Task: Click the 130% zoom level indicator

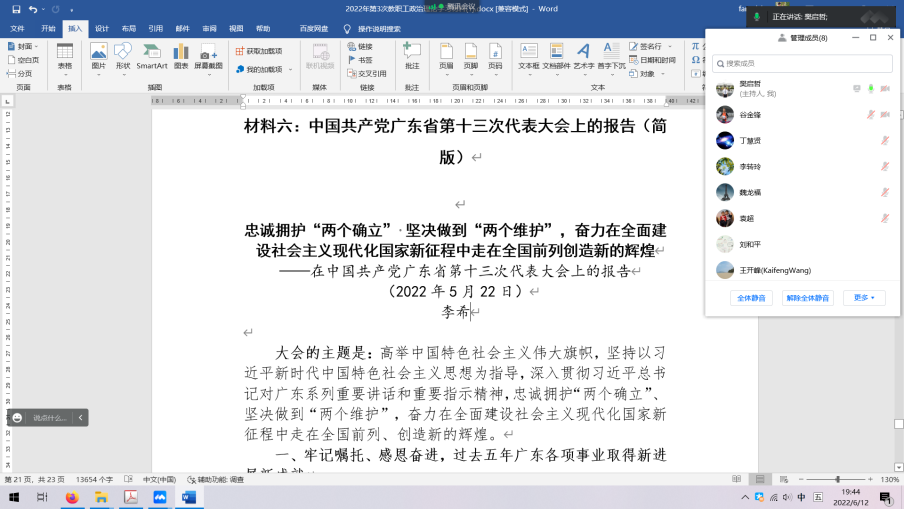Action: point(890,479)
